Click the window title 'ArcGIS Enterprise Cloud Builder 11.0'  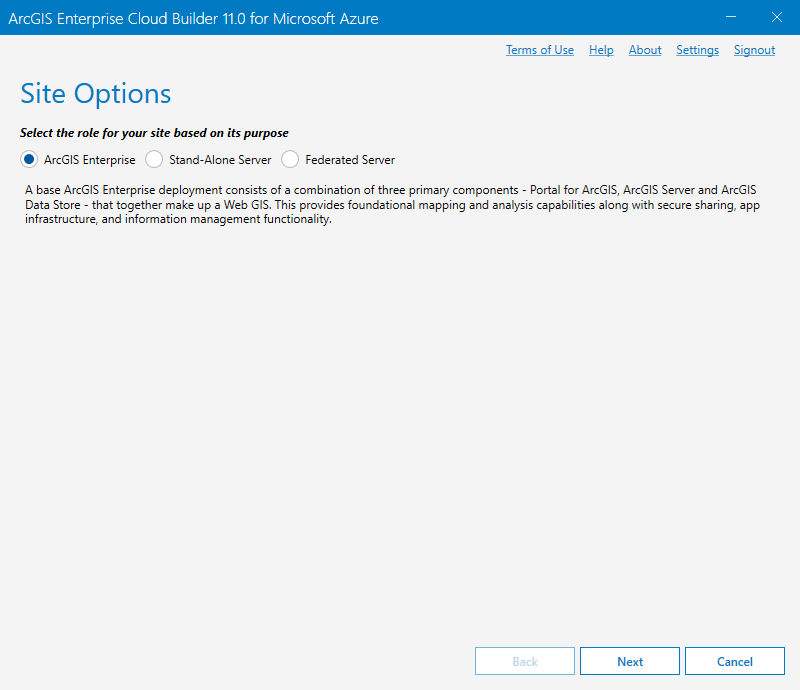coord(193,19)
